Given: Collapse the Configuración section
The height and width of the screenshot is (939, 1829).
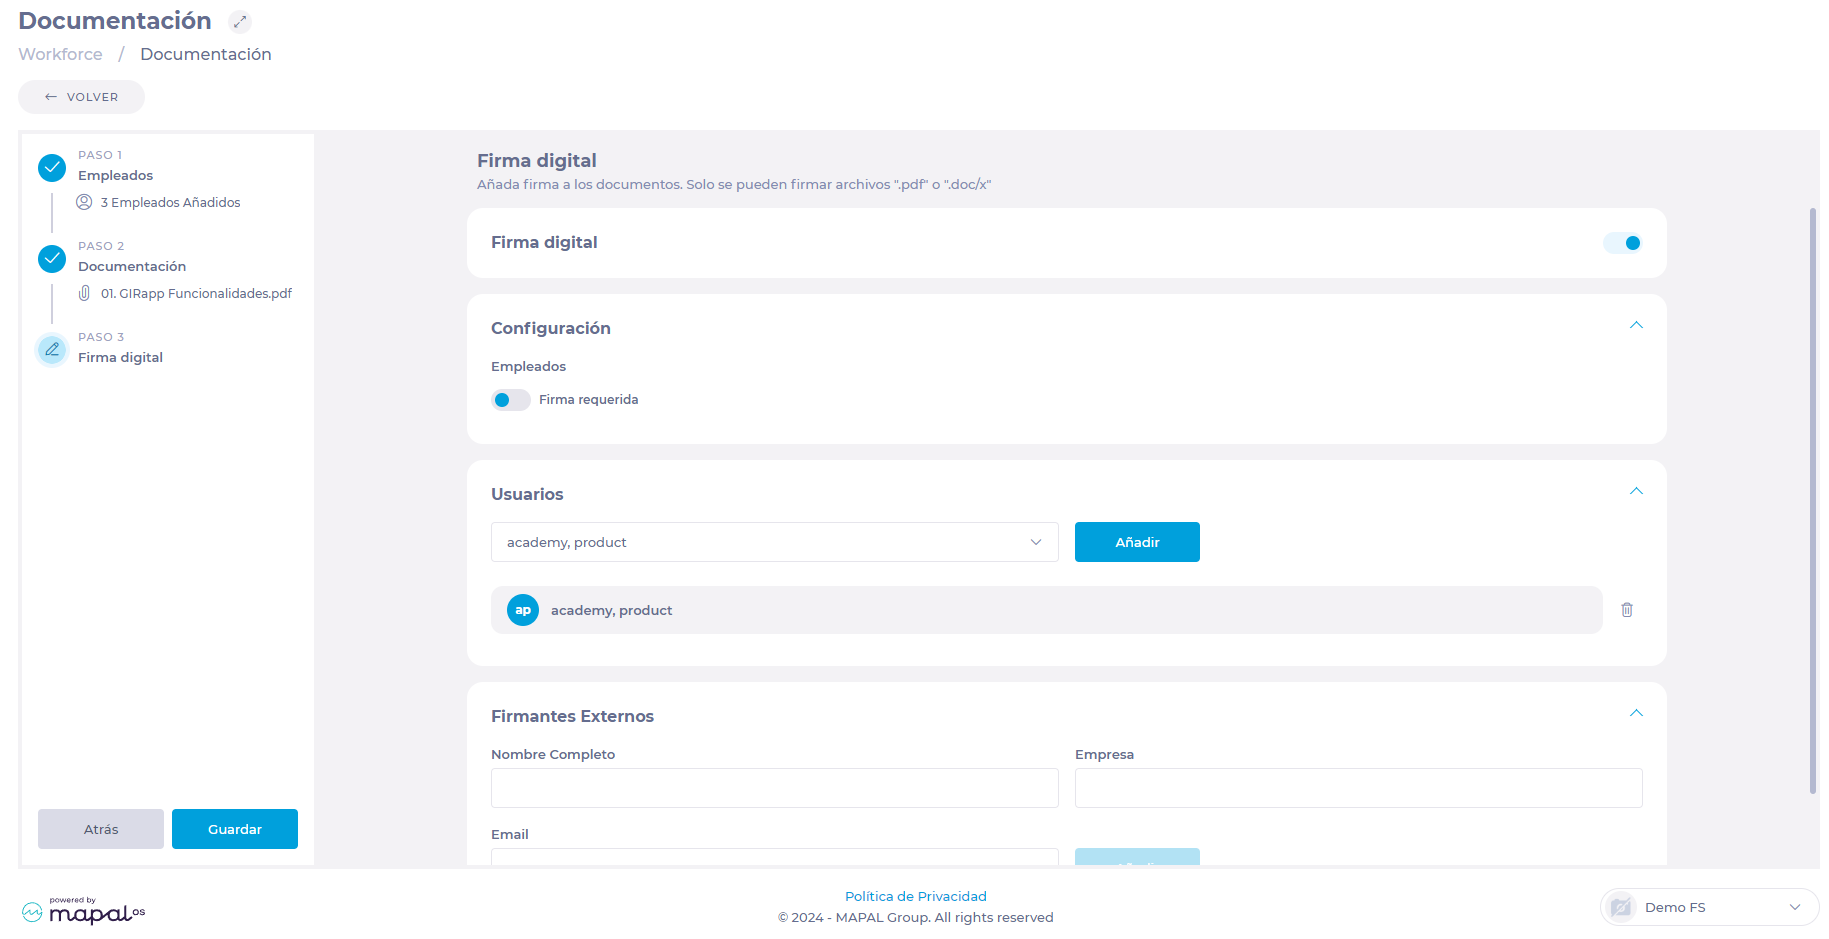Looking at the screenshot, I should [x=1636, y=326].
